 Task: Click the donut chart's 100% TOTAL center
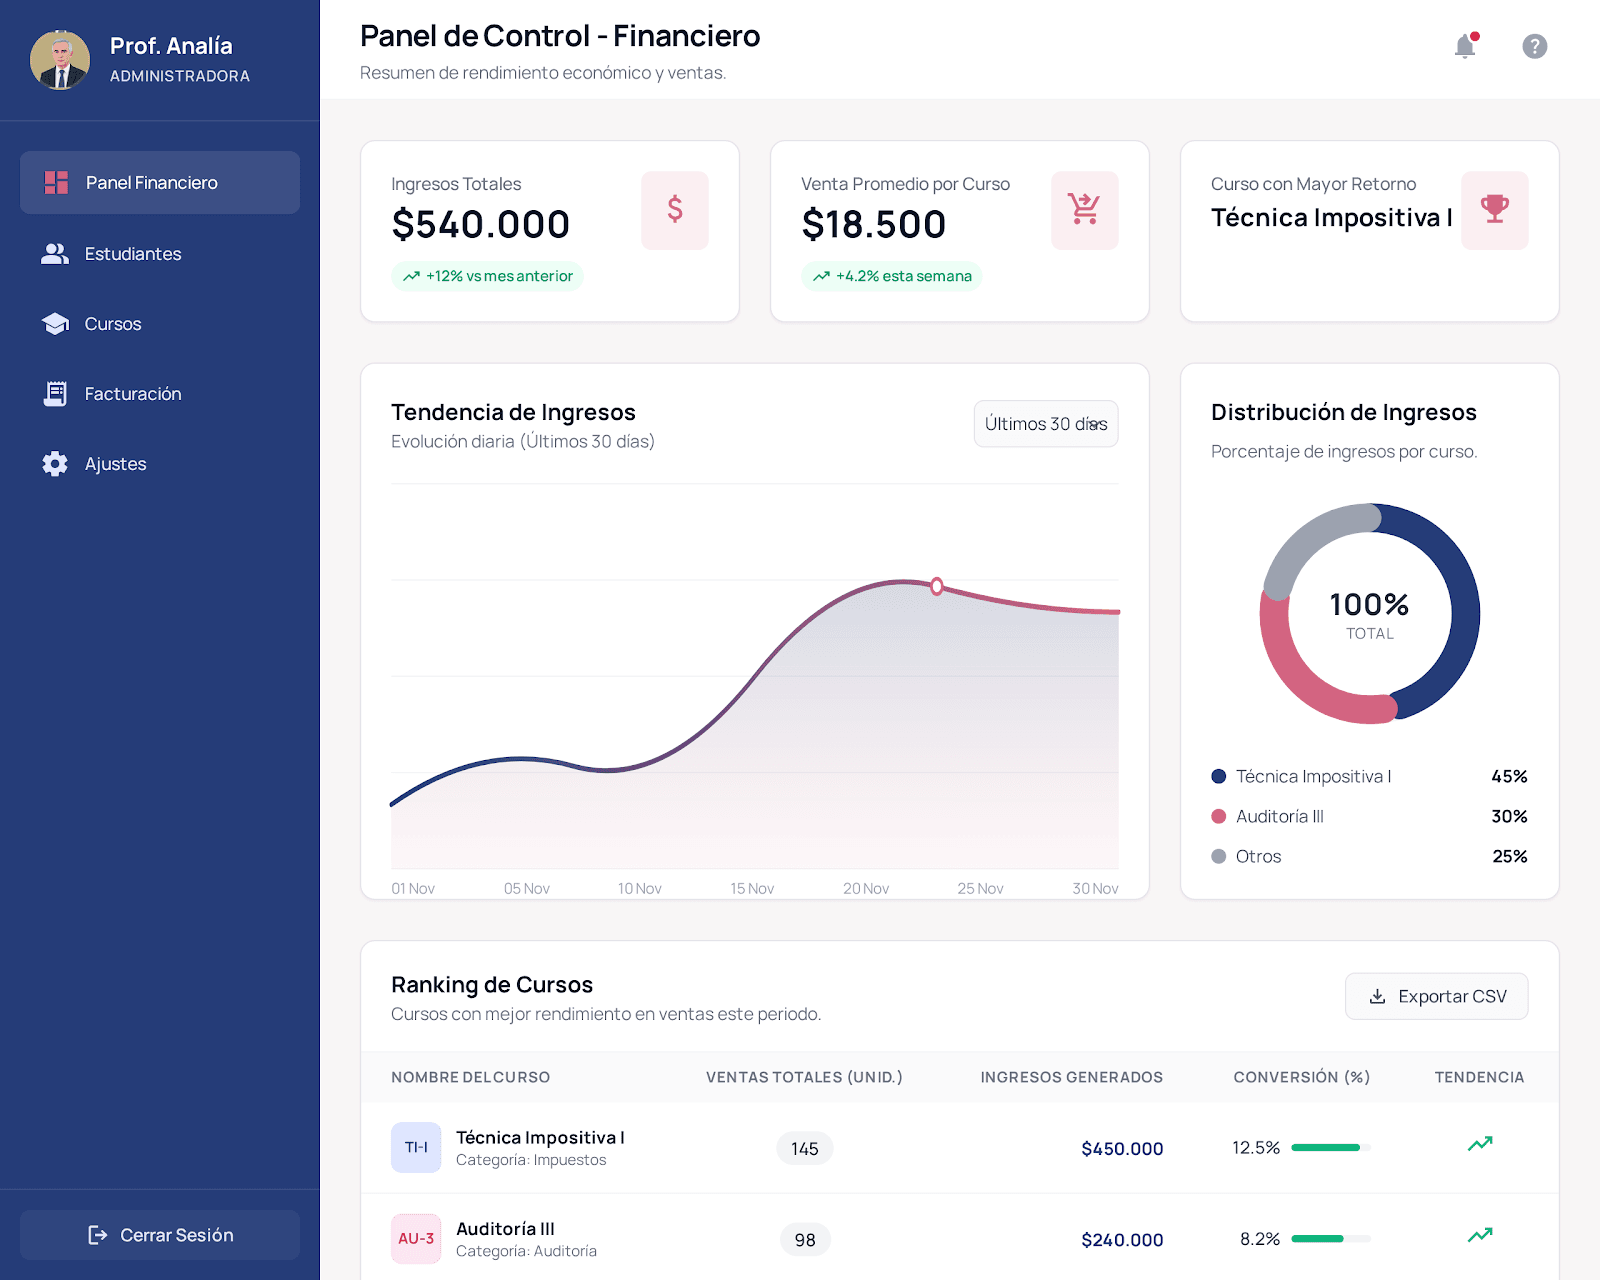(1369, 614)
